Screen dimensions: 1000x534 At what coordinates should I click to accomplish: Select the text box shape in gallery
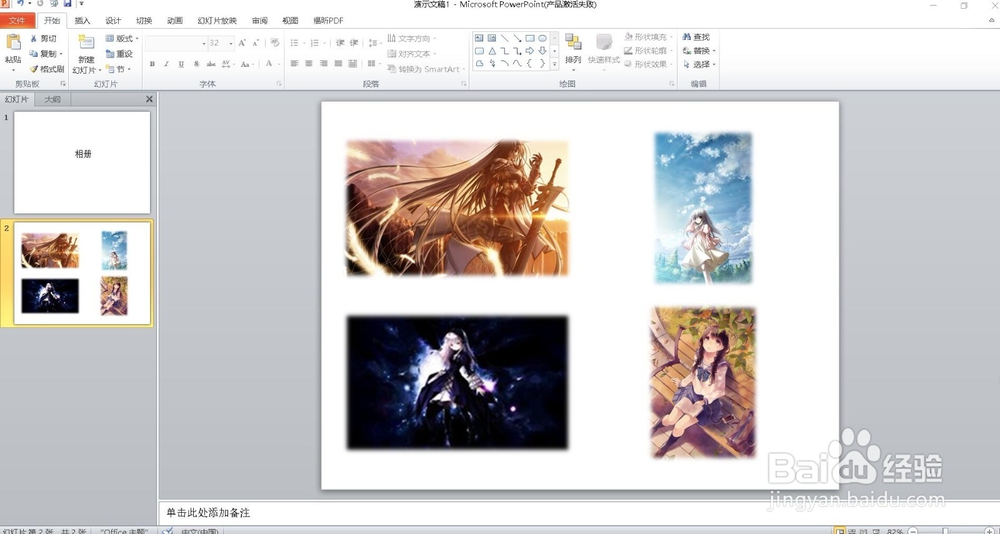(x=479, y=38)
